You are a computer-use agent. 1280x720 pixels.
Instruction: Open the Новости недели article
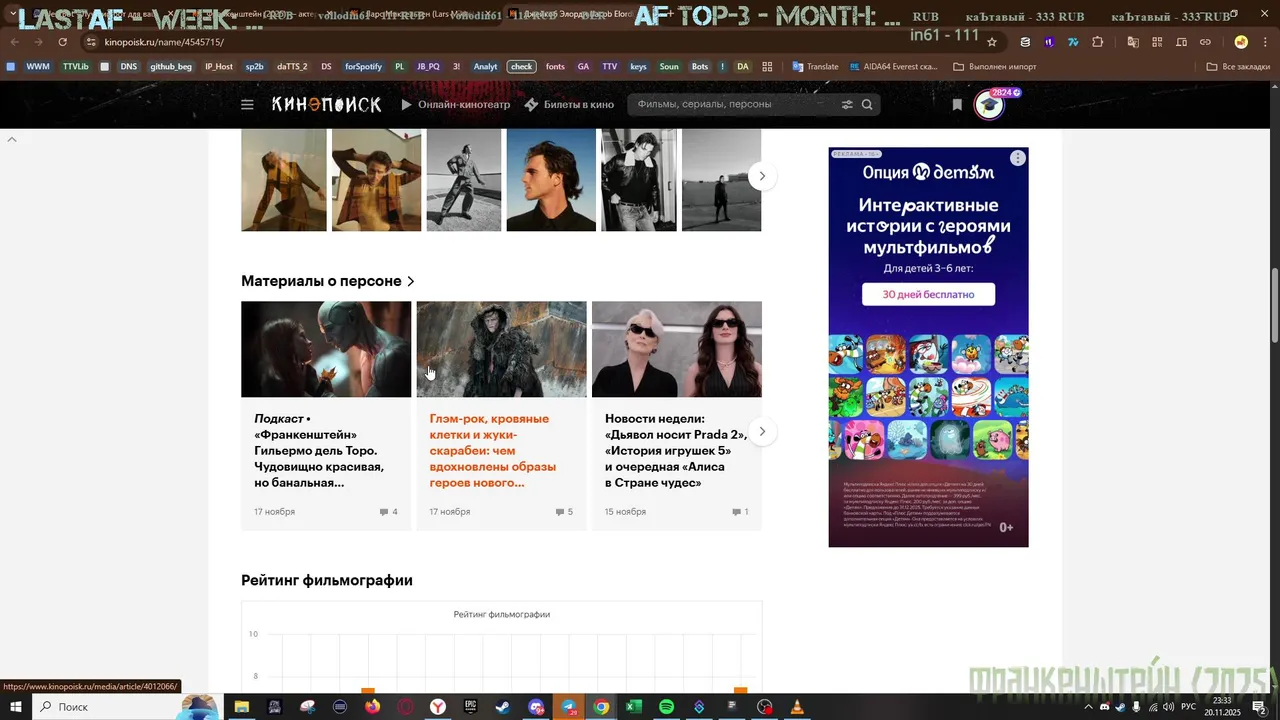(x=675, y=451)
